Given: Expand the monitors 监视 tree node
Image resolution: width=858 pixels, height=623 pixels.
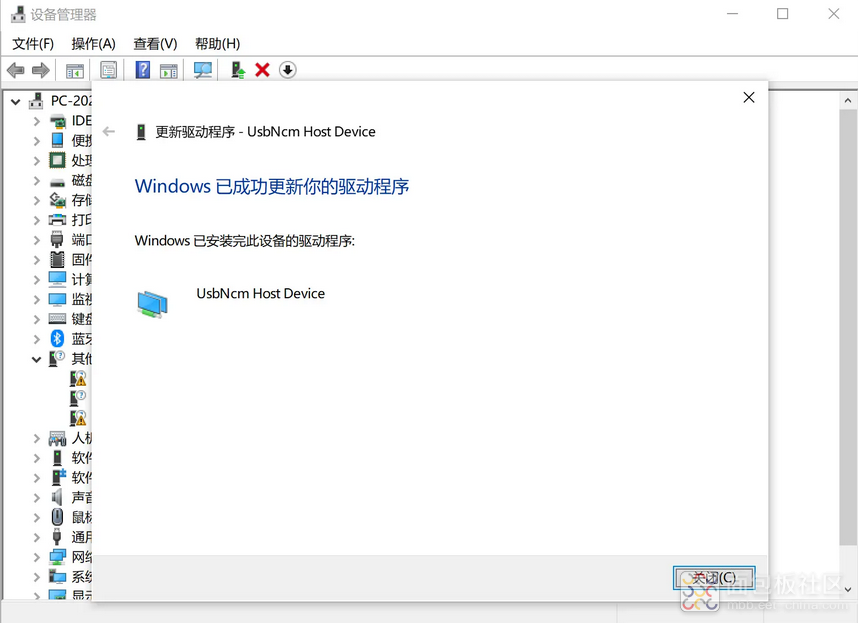Looking at the screenshot, I should pos(37,299).
